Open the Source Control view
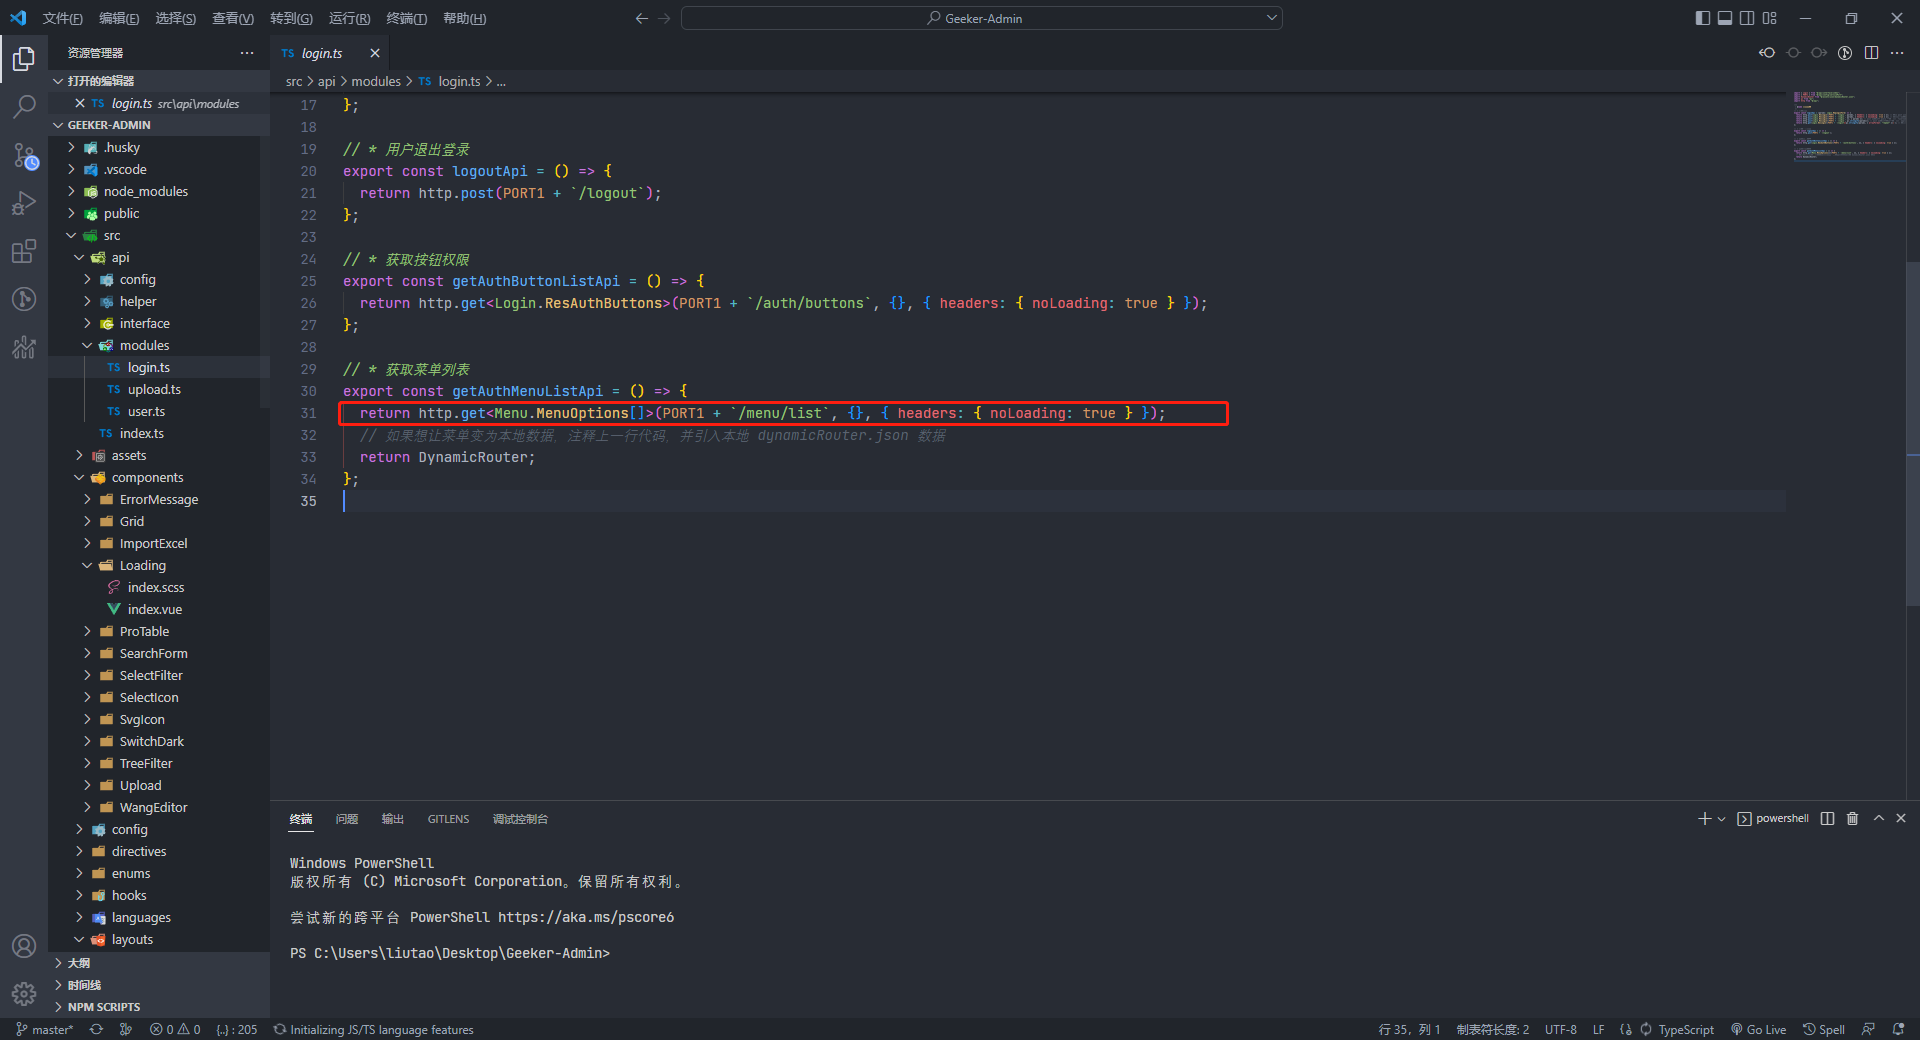 point(24,156)
